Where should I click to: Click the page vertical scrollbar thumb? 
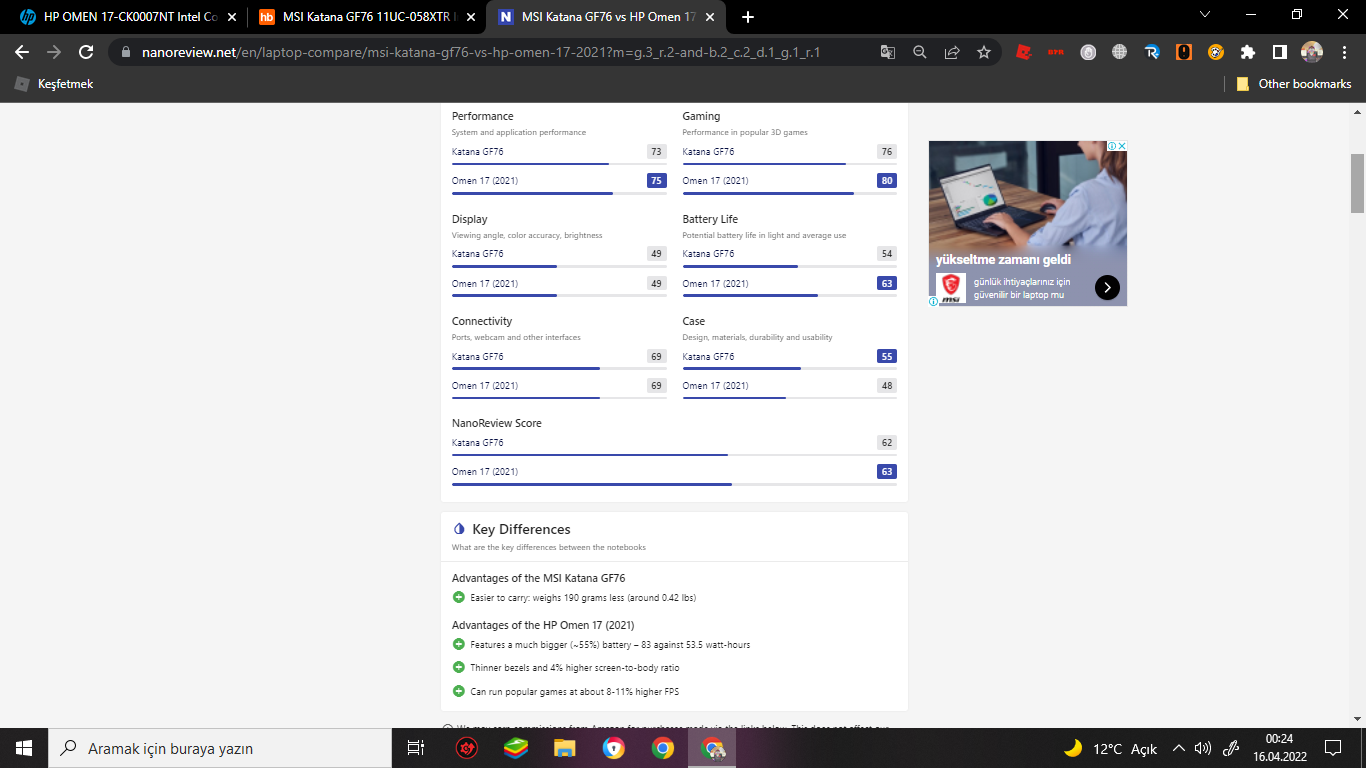1357,183
